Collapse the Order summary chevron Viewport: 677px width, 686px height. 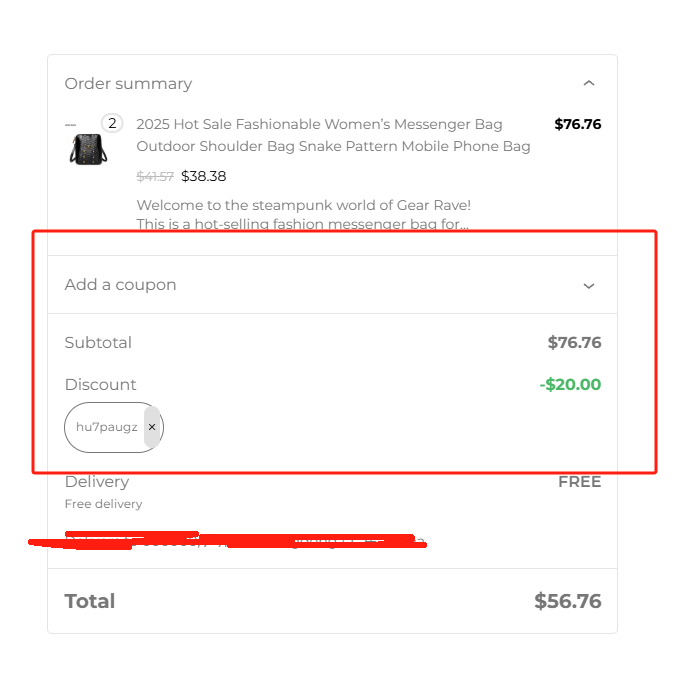tap(589, 84)
